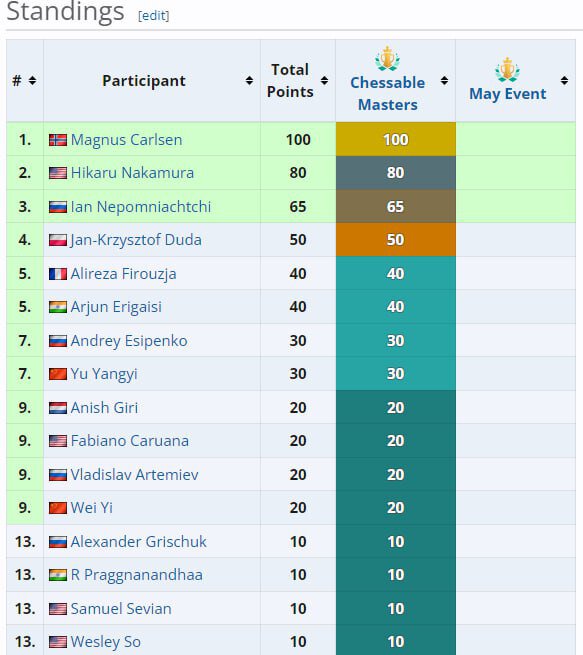The width and height of the screenshot is (583, 655).
Task: Click the Poland flag beside Jan-Krzysztof Duda
Action: point(58,240)
